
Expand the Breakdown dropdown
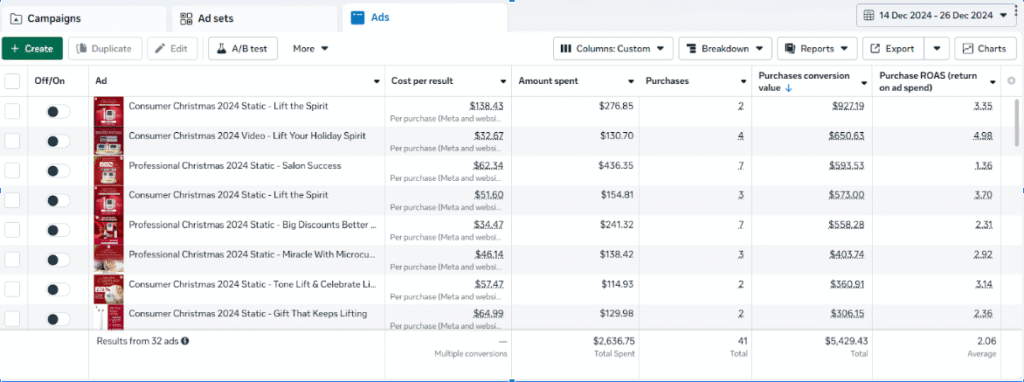click(726, 48)
